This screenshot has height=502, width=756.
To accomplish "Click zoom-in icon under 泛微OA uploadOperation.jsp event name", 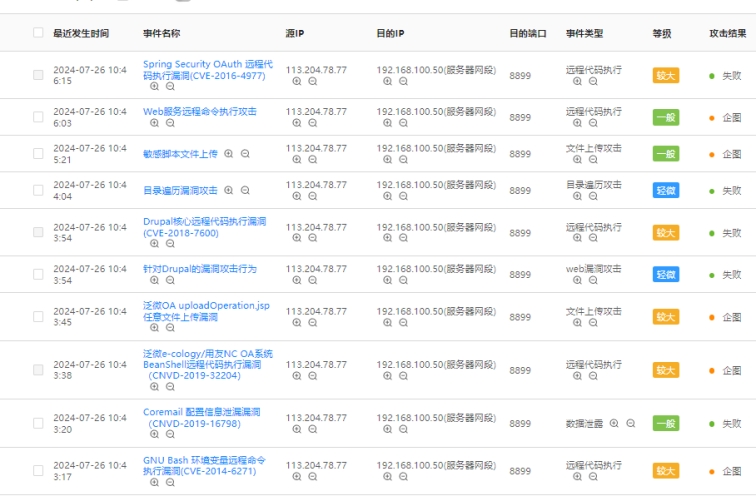I will point(154,328).
